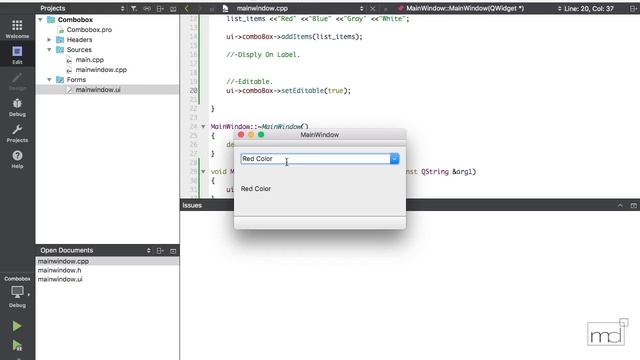The width and height of the screenshot is (640, 360).
Task: Open the Projects view selector dropdown
Action: coord(122,8)
